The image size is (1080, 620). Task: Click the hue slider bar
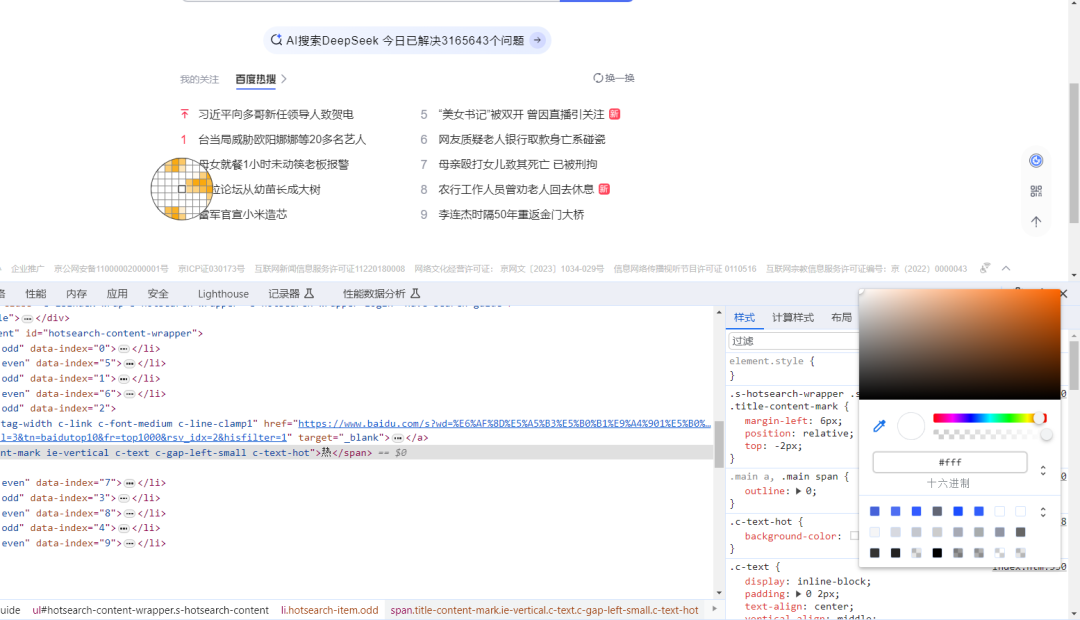point(985,418)
